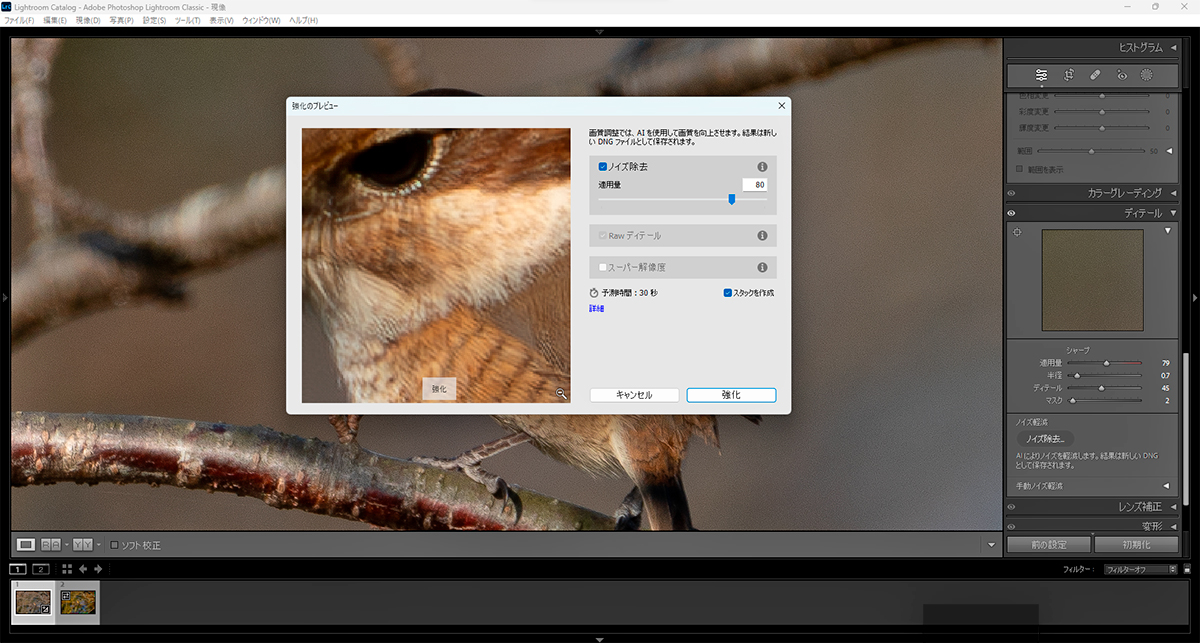The image size is (1200, 643).
Task: Expand the 手動ノイズ軽減 section
Action: (1166, 486)
